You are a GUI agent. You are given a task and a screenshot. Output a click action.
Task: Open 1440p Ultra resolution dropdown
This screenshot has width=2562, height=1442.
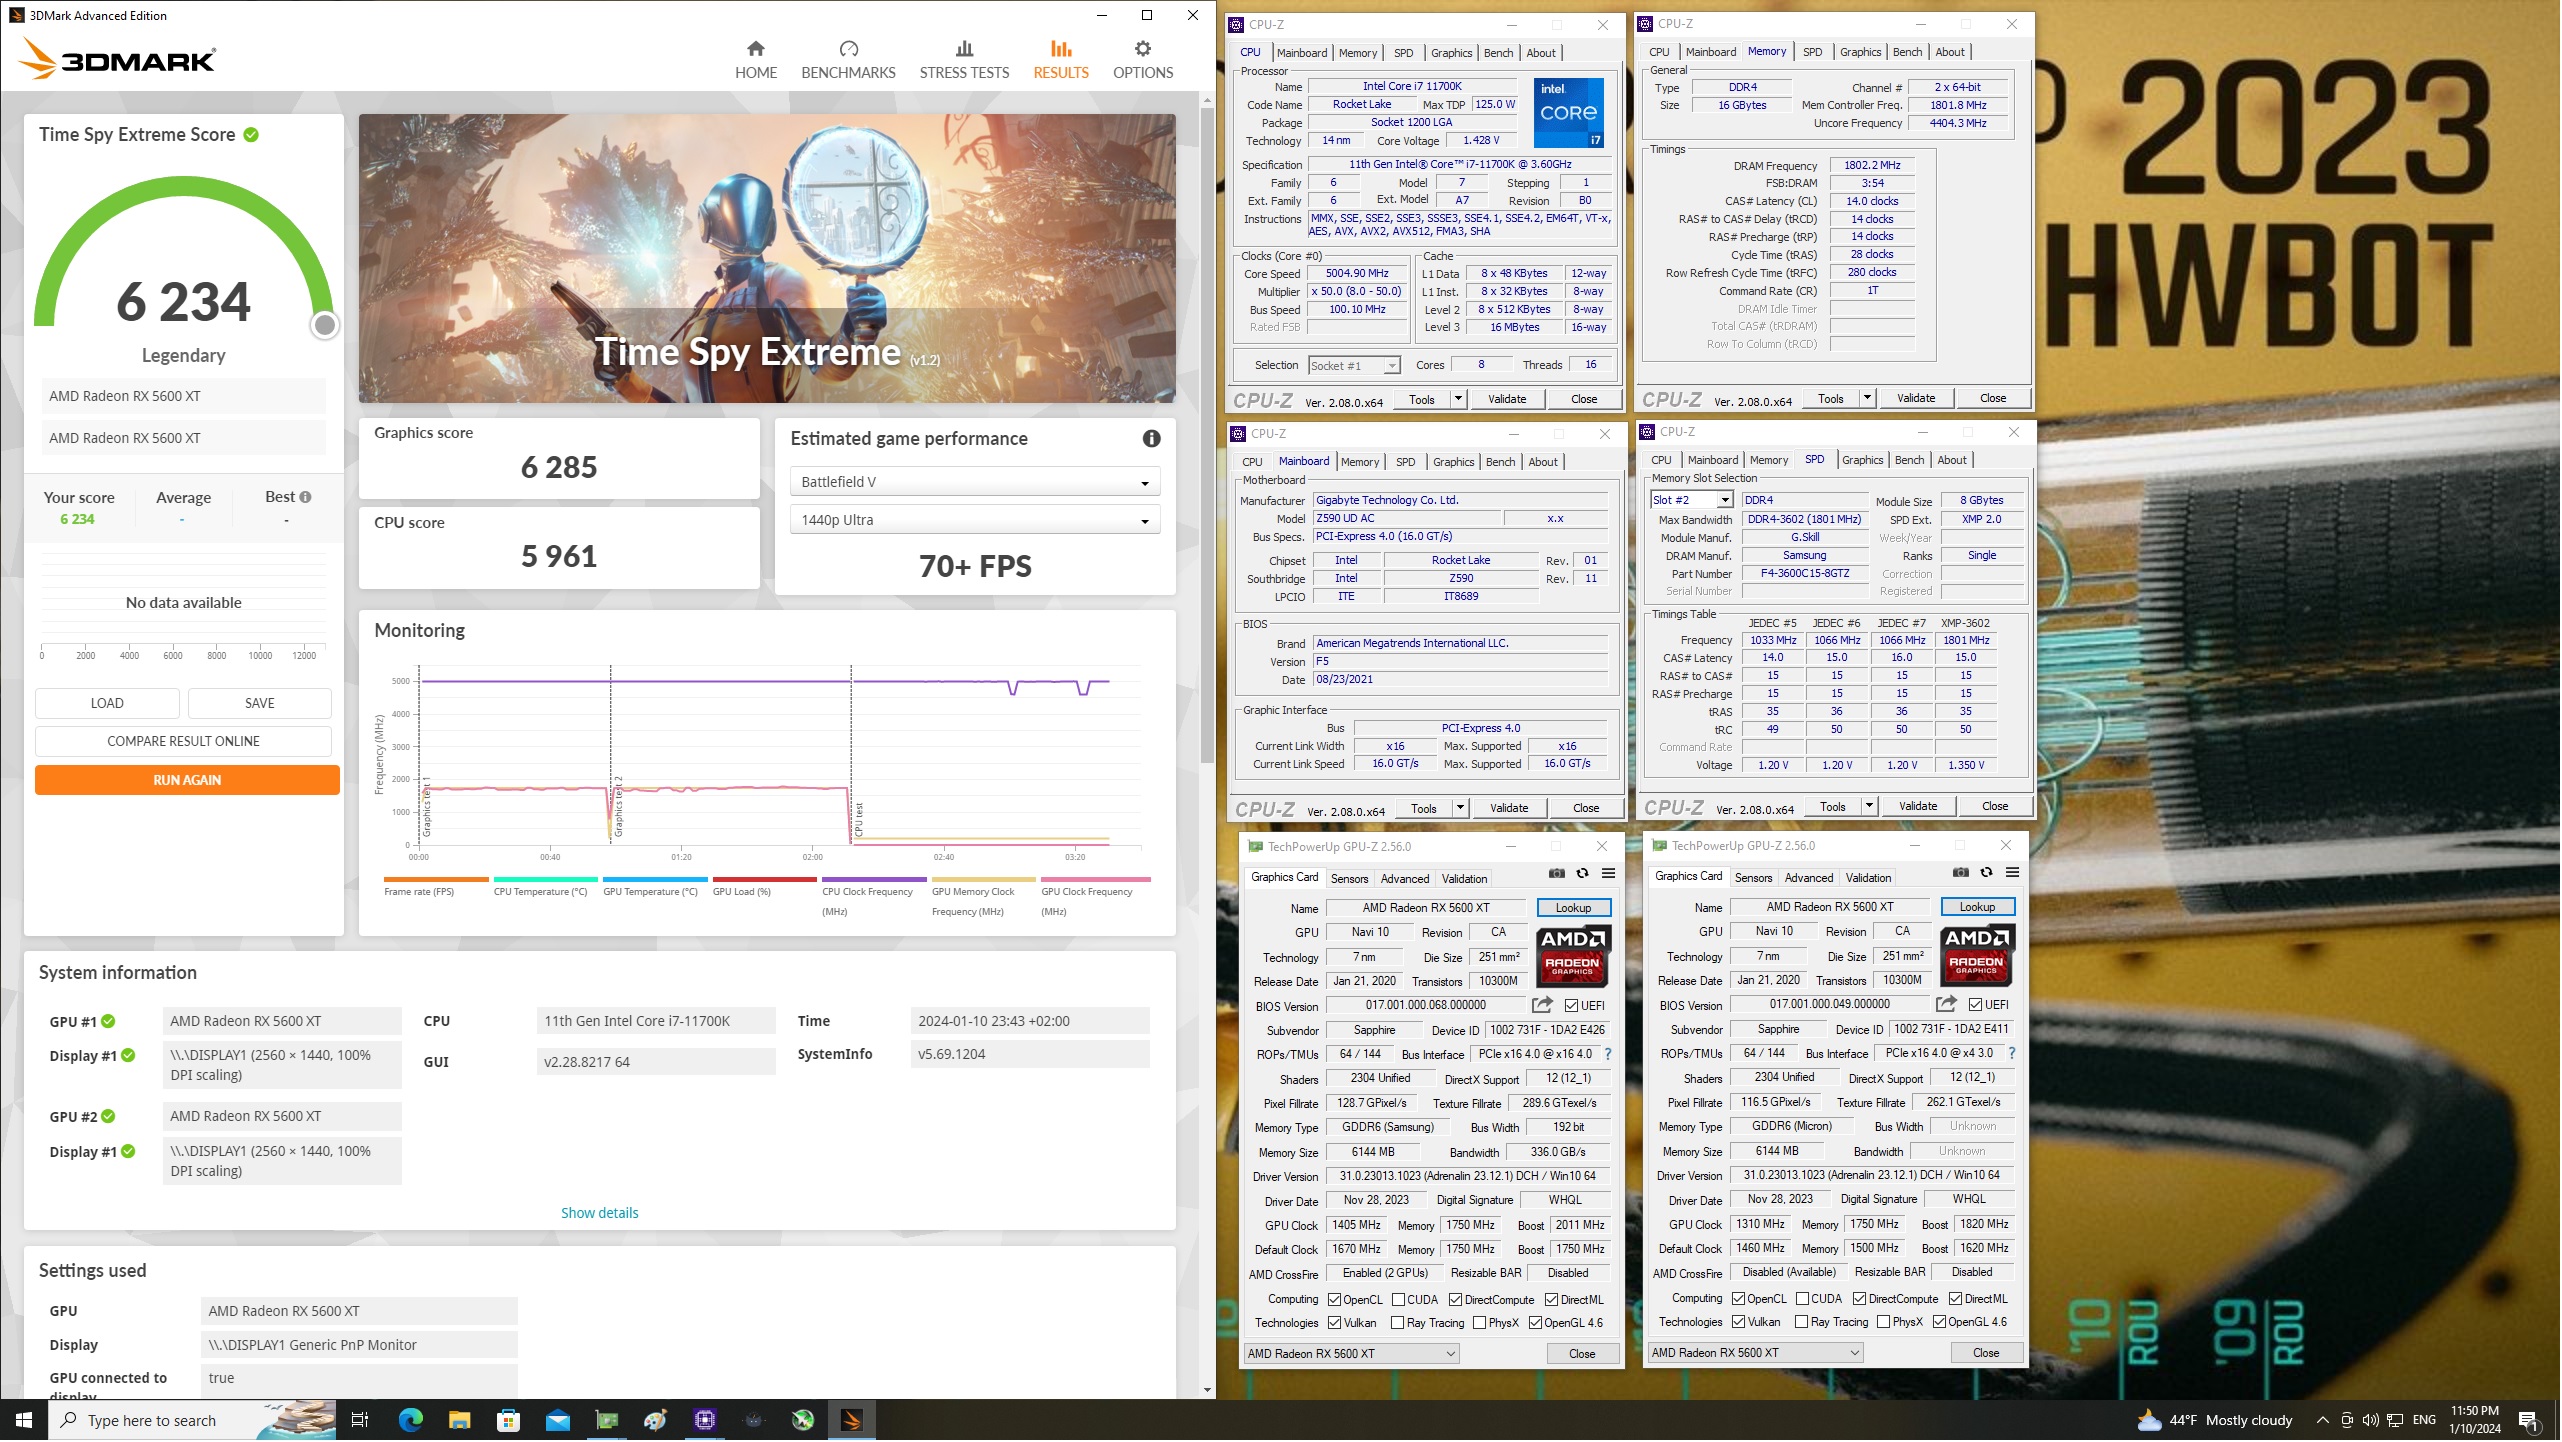[x=975, y=521]
